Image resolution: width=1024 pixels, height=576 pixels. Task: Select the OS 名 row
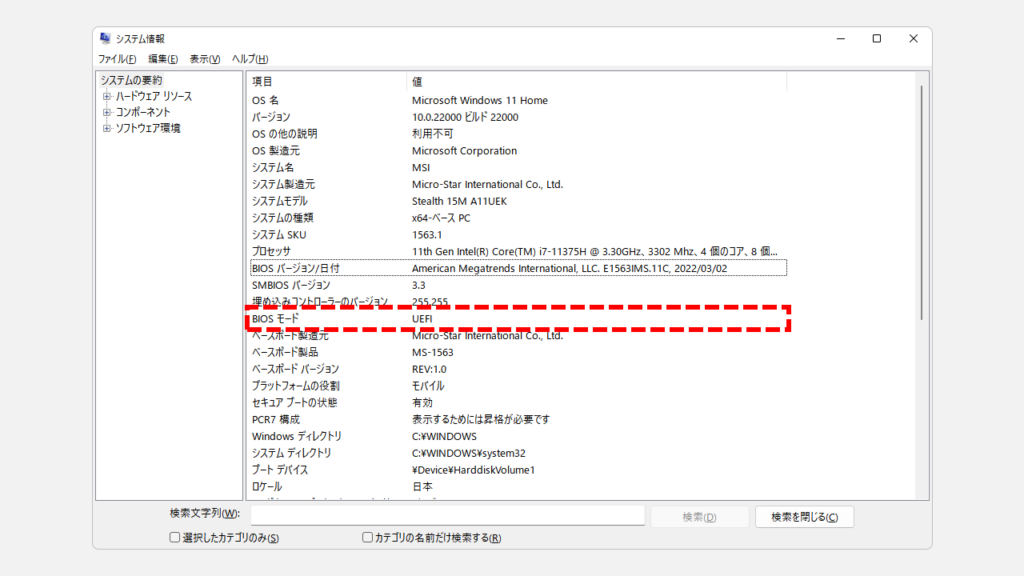pos(519,101)
